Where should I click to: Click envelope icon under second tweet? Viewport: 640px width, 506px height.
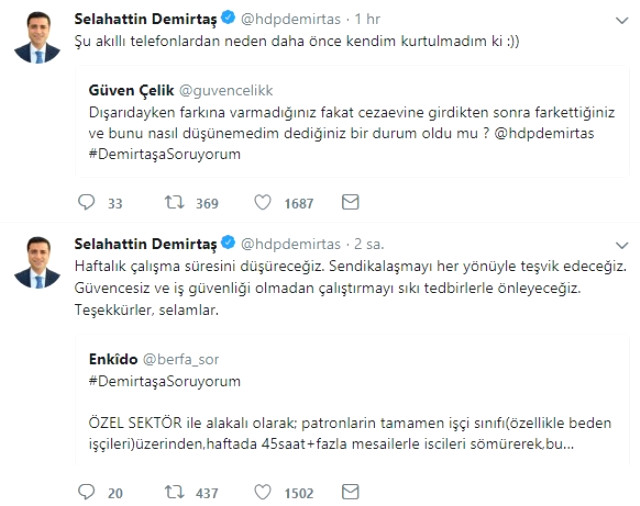tap(350, 492)
